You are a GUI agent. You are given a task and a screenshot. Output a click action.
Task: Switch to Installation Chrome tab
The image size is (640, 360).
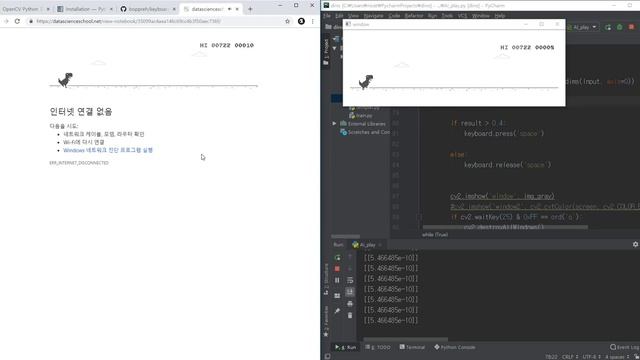(x=84, y=9)
